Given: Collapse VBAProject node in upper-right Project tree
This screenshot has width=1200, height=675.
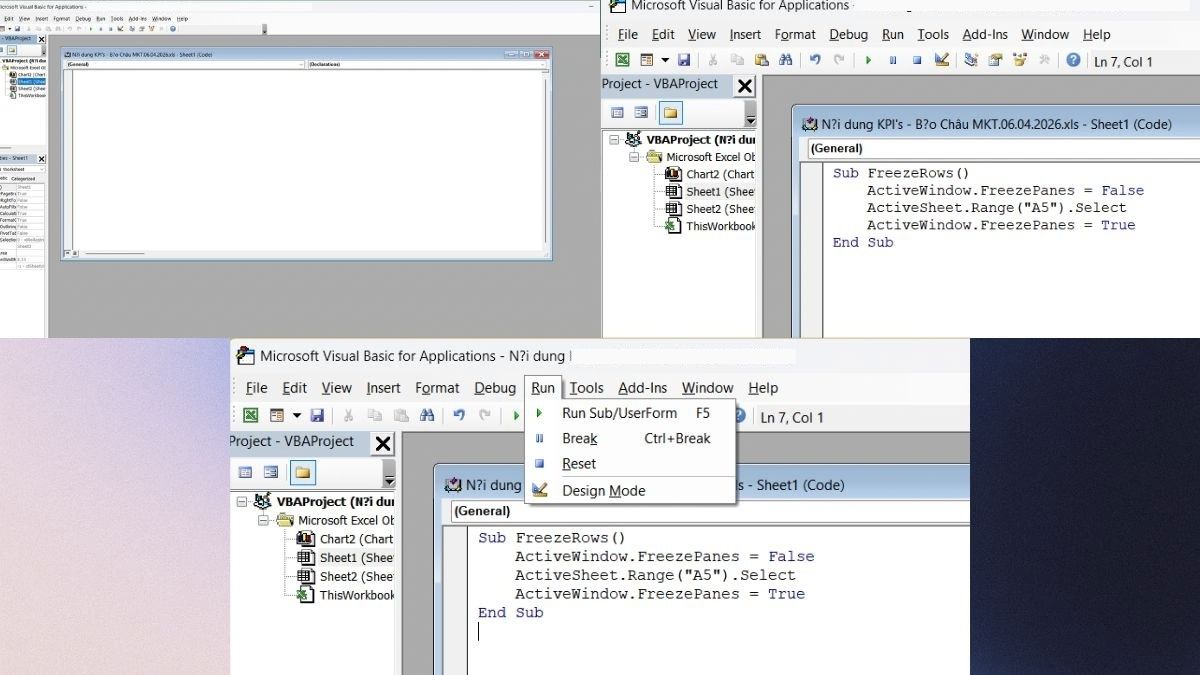Looking at the screenshot, I should [x=613, y=140].
